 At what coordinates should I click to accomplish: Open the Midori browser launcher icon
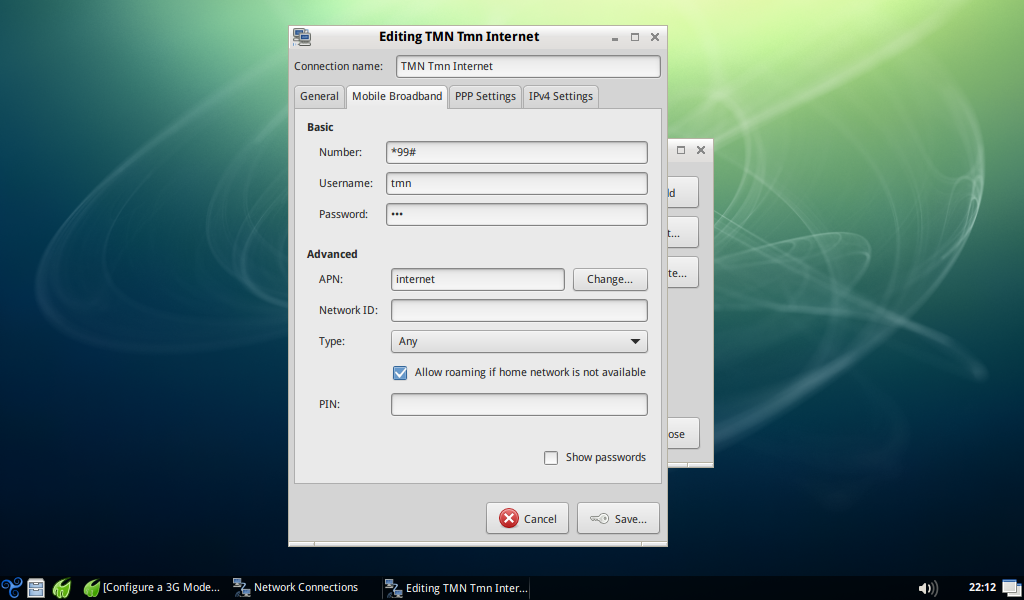tap(62, 588)
